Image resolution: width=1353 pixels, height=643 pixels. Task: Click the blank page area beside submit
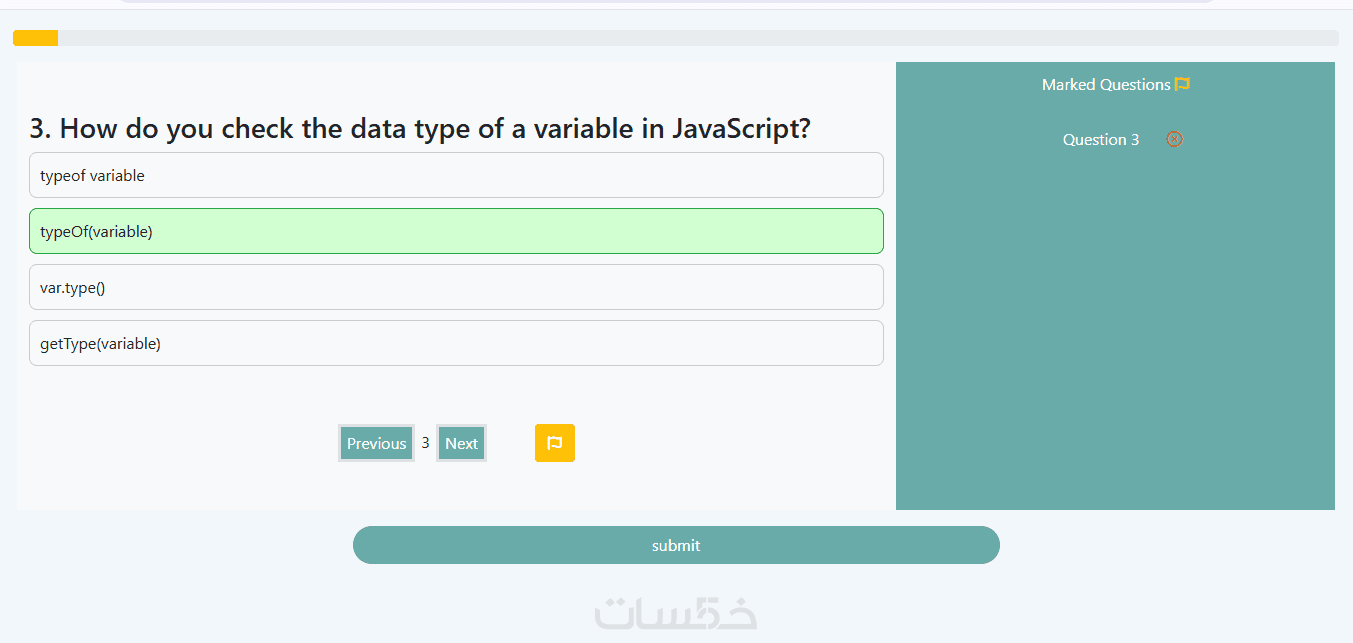1150,560
